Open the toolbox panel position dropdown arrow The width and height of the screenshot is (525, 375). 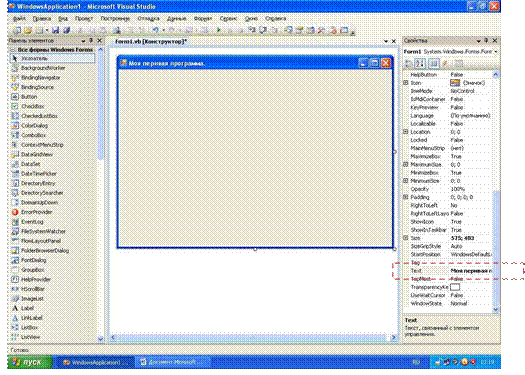point(83,41)
